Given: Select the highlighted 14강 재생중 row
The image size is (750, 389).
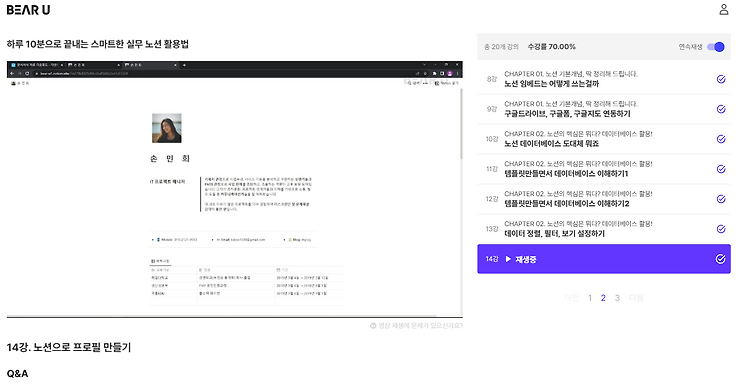Looking at the screenshot, I should [604, 259].
